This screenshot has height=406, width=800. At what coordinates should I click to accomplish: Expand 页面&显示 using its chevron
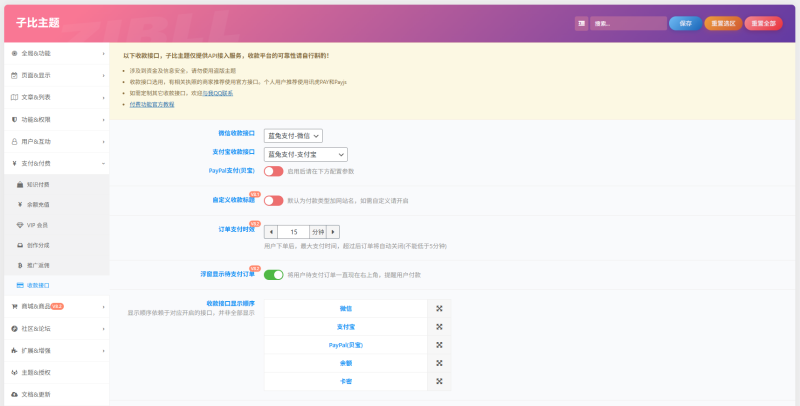coord(103,75)
